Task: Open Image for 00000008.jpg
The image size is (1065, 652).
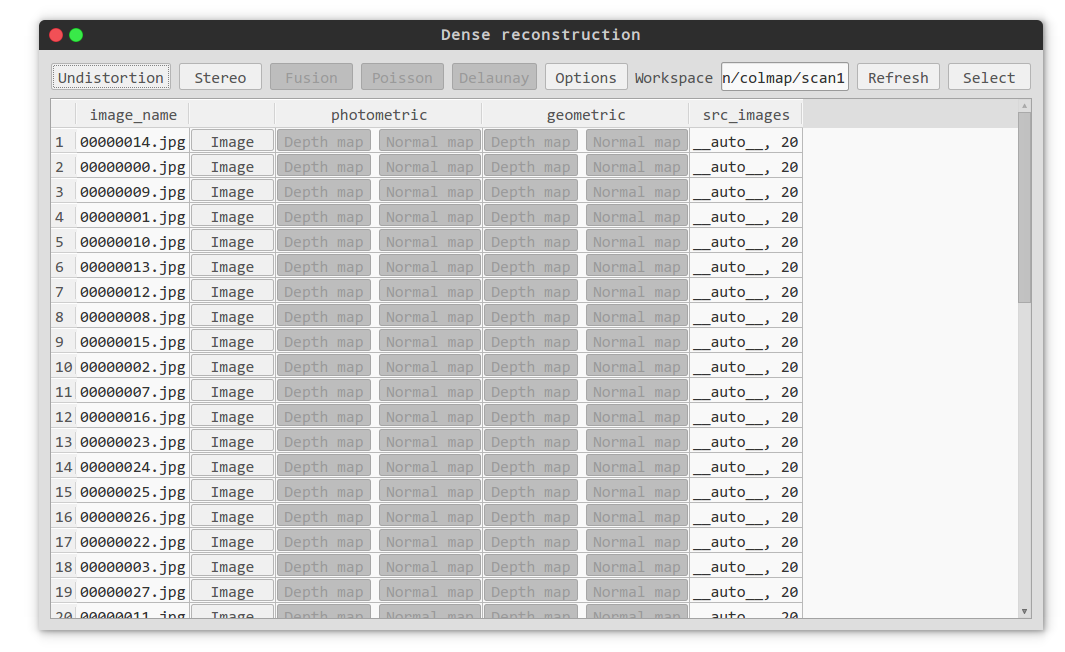Action: pyautogui.click(x=232, y=316)
